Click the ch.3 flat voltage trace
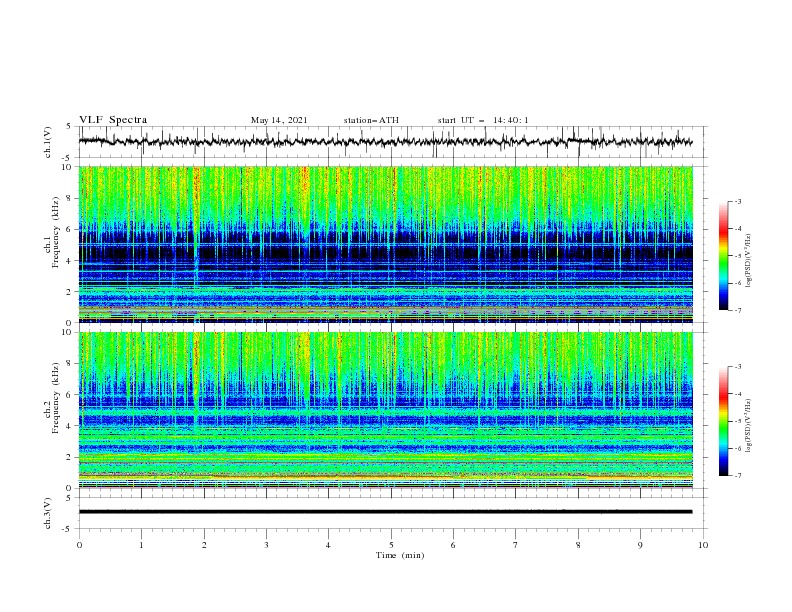792x612 pixels. 385,512
